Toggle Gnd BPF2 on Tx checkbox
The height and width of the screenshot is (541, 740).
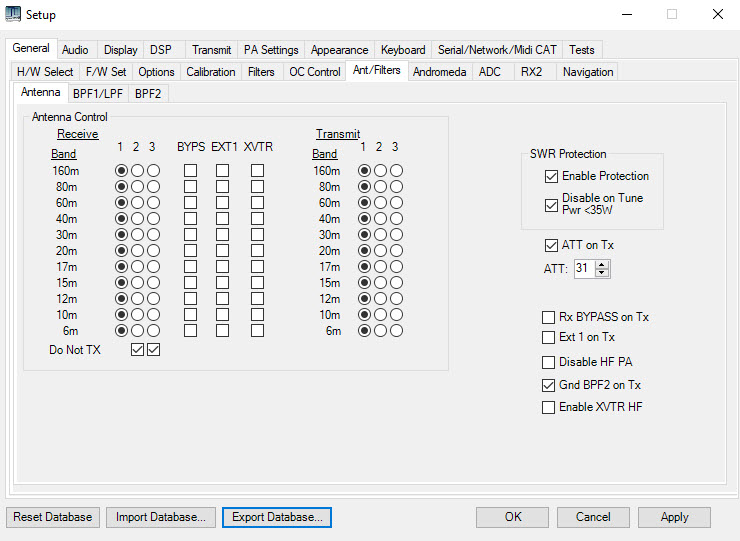[548, 385]
